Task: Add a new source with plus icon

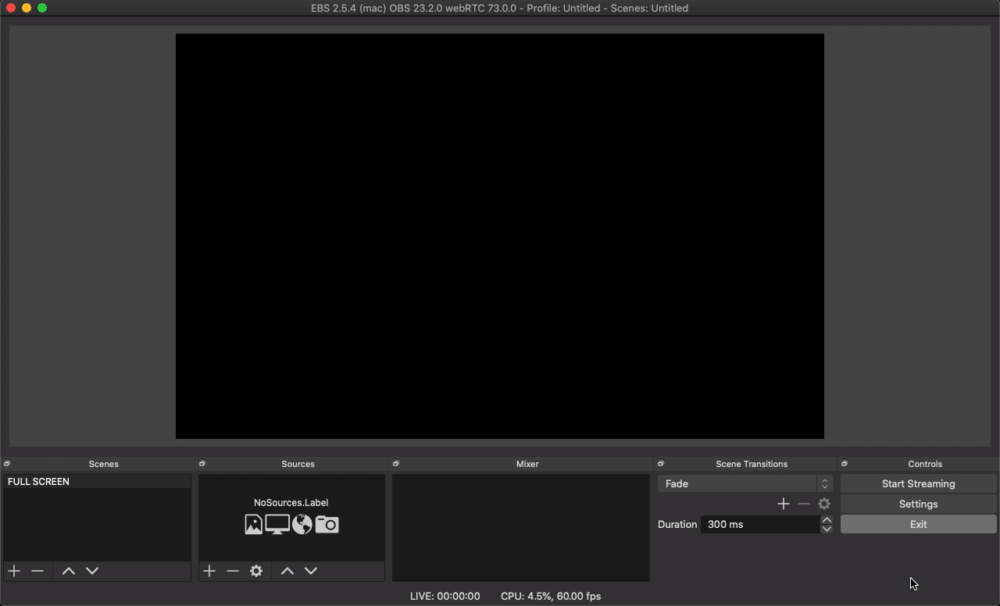Action: point(209,571)
